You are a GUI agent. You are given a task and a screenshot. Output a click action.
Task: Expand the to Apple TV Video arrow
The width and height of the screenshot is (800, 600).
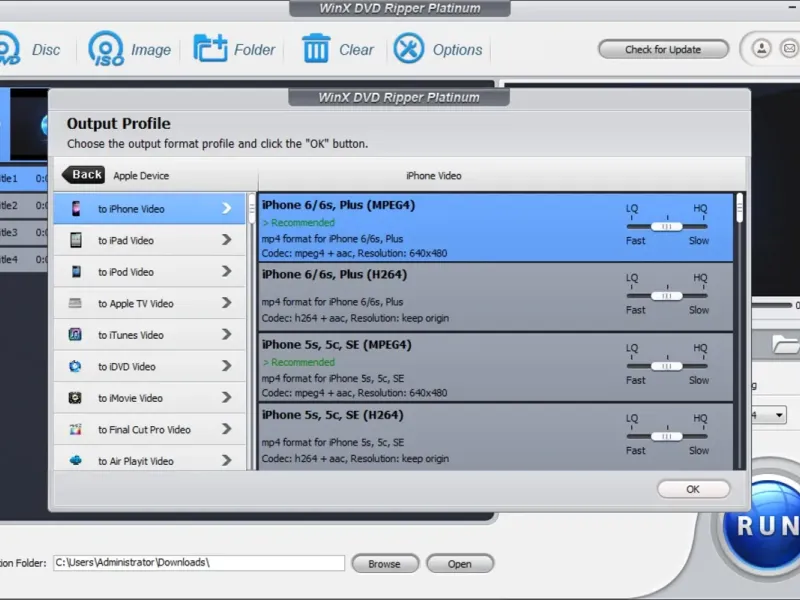tap(227, 303)
